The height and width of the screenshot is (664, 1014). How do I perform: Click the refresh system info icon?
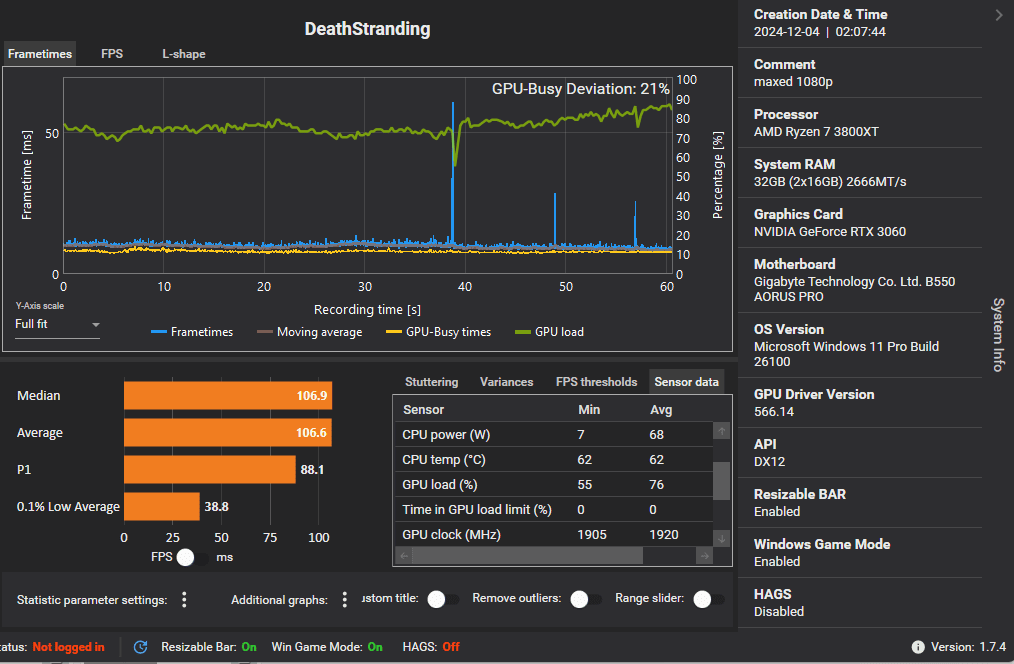pyautogui.click(x=140, y=647)
